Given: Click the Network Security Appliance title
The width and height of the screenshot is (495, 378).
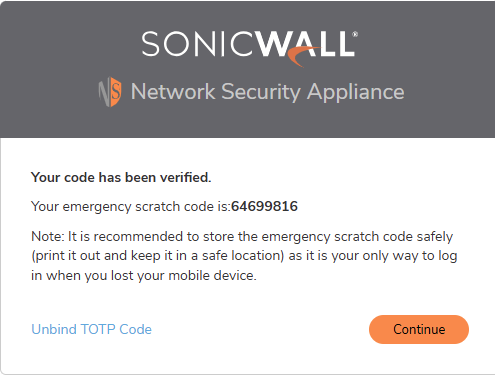Looking at the screenshot, I should point(267,92).
